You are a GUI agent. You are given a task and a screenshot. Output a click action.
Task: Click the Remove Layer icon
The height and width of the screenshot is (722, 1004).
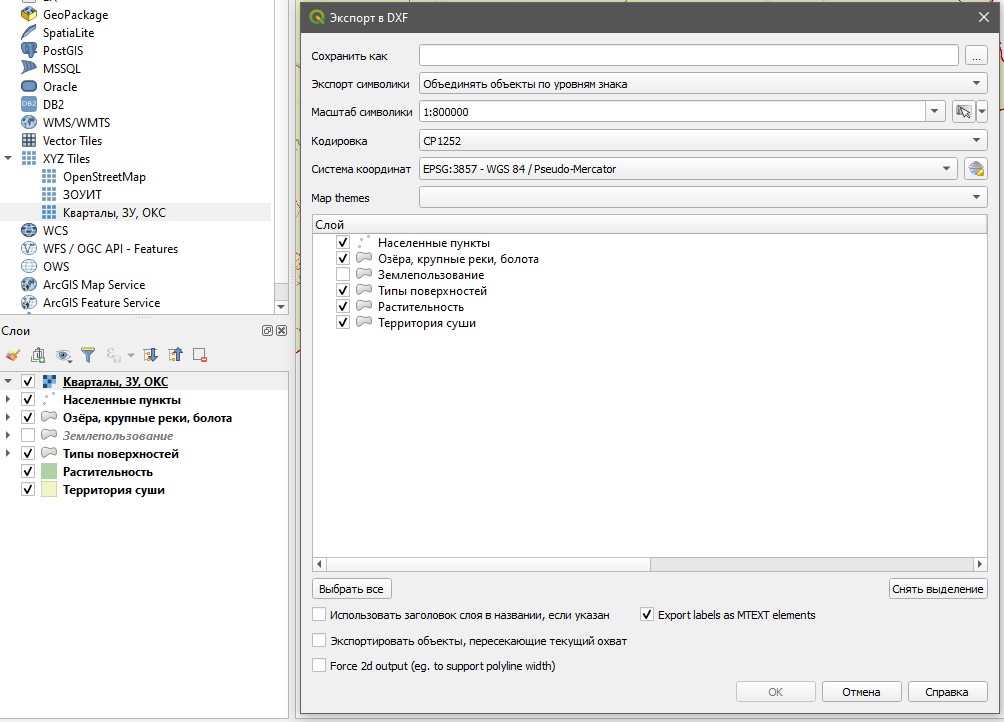[200, 354]
